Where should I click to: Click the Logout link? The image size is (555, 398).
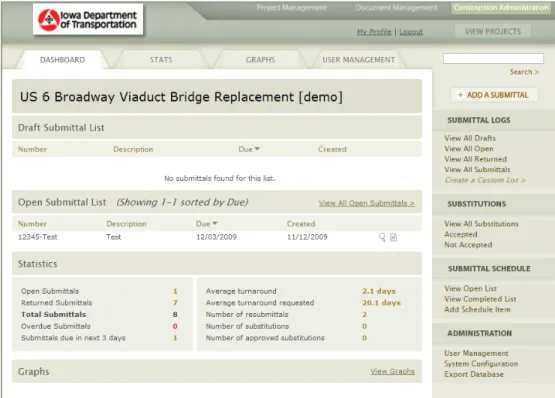411,32
